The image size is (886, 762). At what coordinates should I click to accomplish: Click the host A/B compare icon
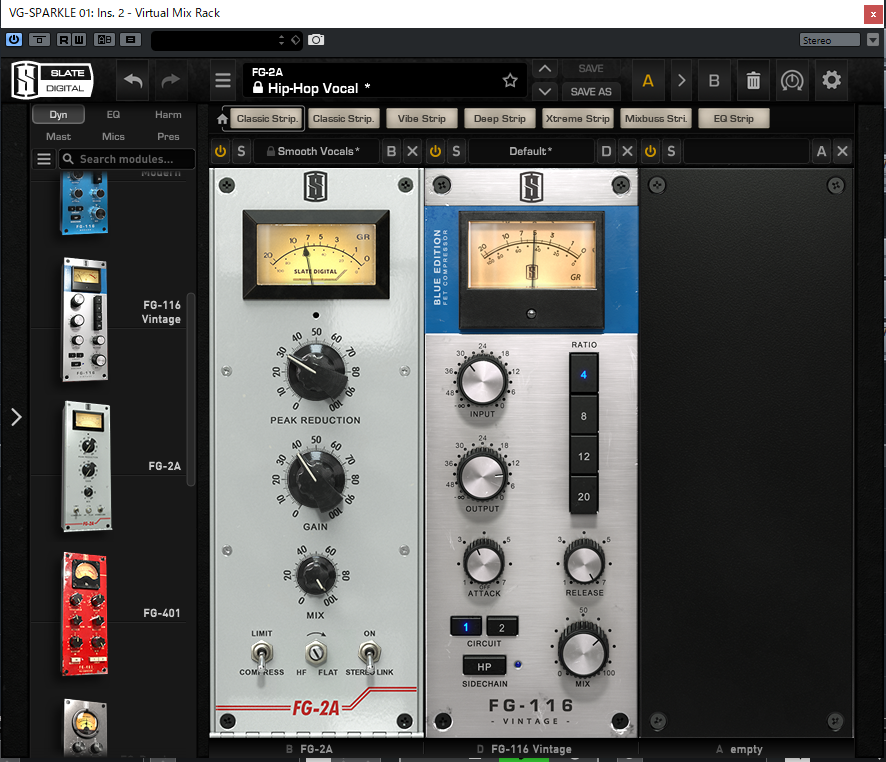tap(104, 40)
